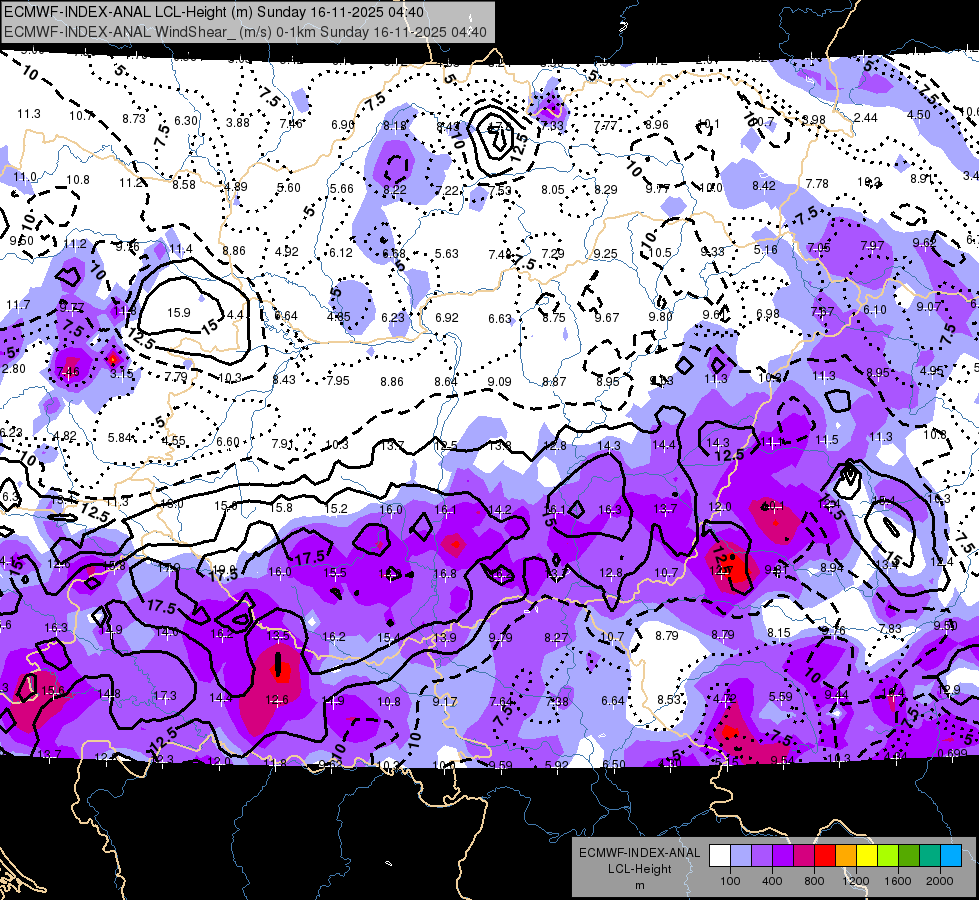The height and width of the screenshot is (900, 979).
Task: Click the grid value '7.91'
Action: pyautogui.click(x=282, y=443)
